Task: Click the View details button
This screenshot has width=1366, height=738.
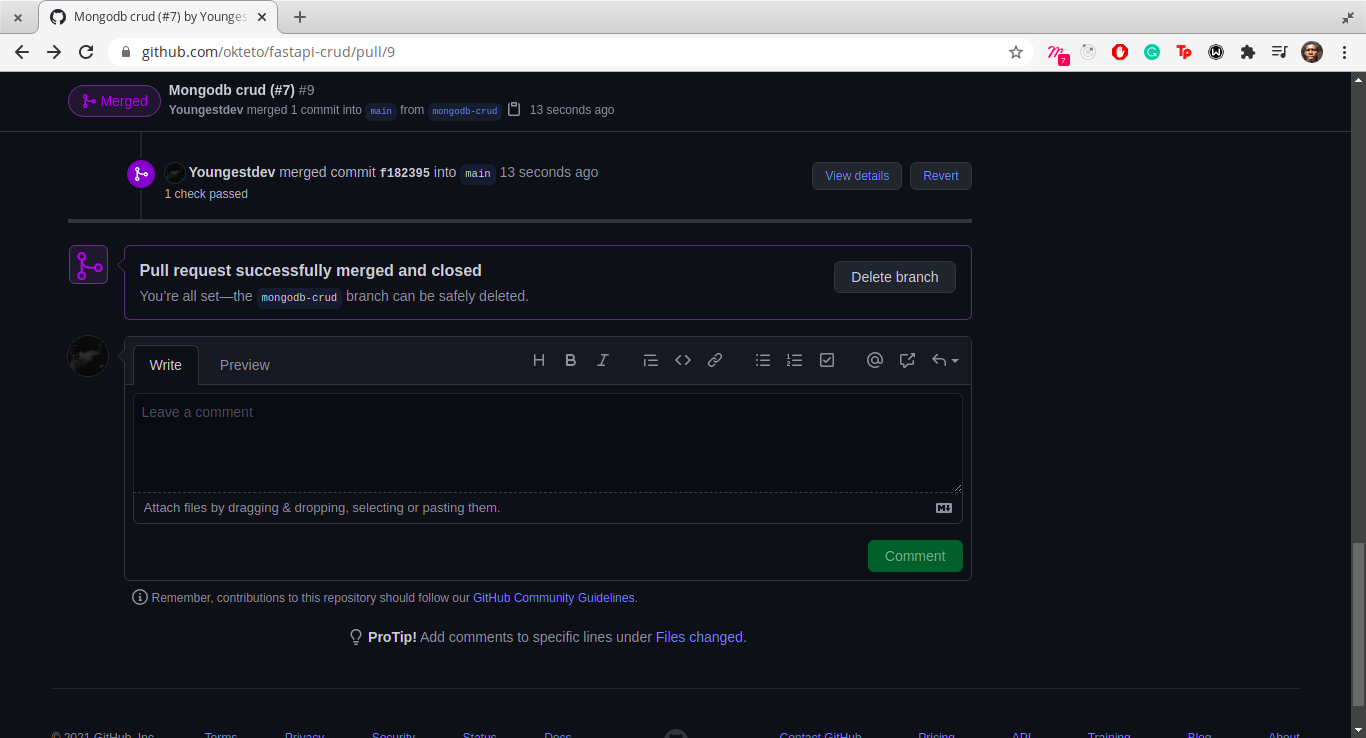Action: coord(857,176)
